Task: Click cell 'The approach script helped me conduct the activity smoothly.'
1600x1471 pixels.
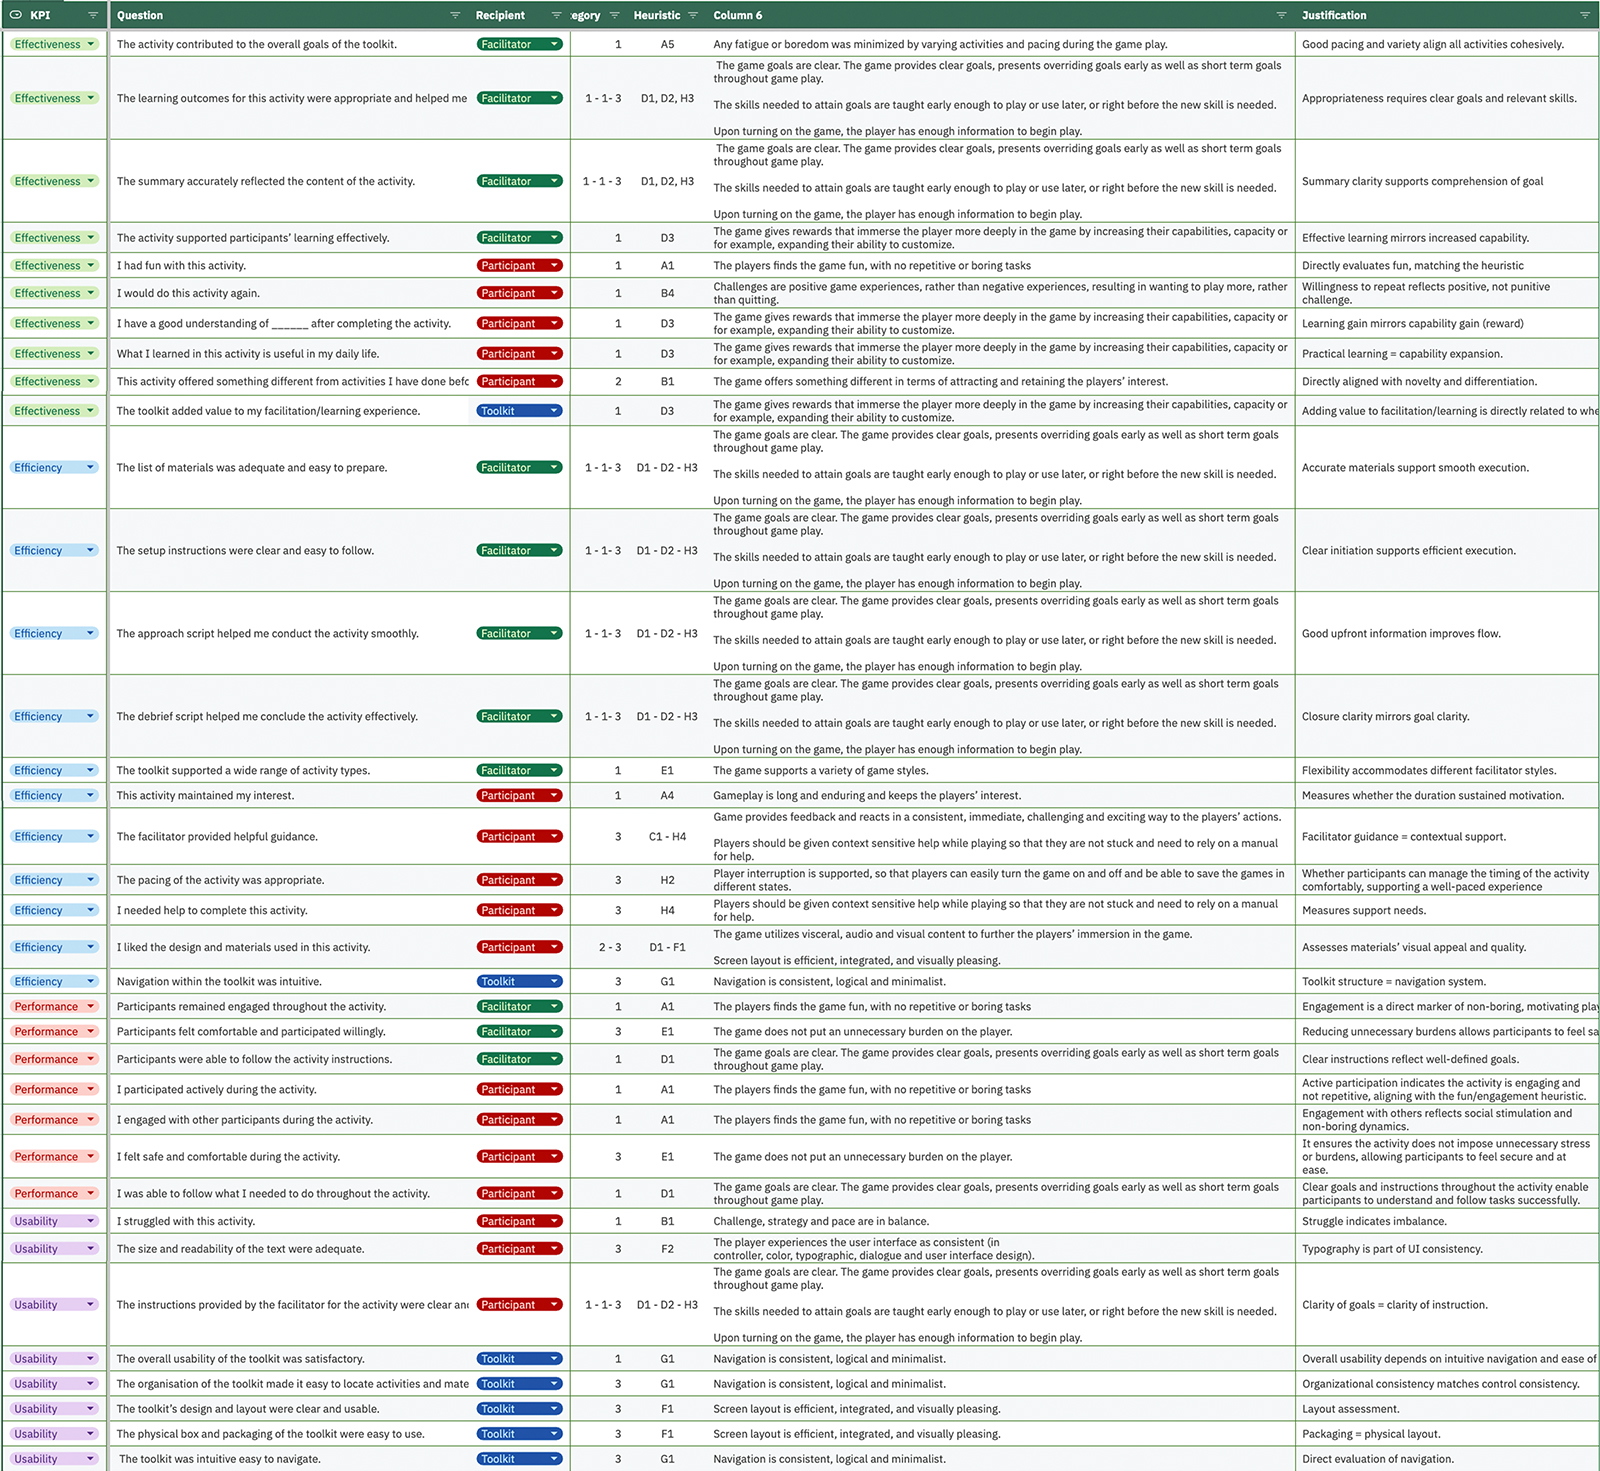Action: 268,634
